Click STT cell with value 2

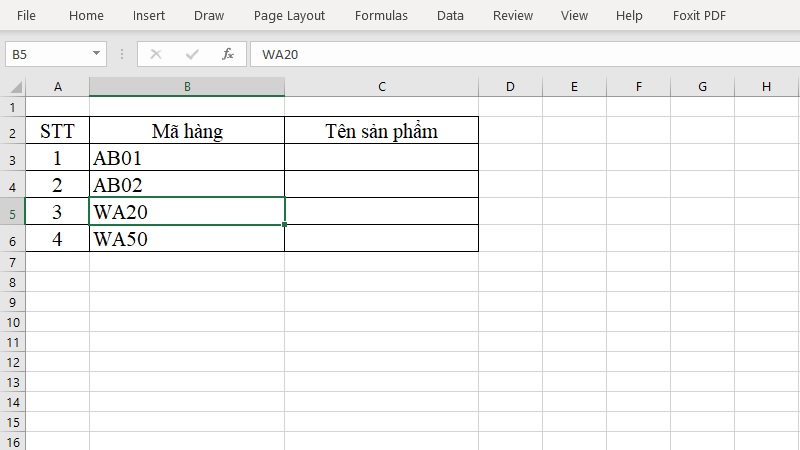[58, 185]
